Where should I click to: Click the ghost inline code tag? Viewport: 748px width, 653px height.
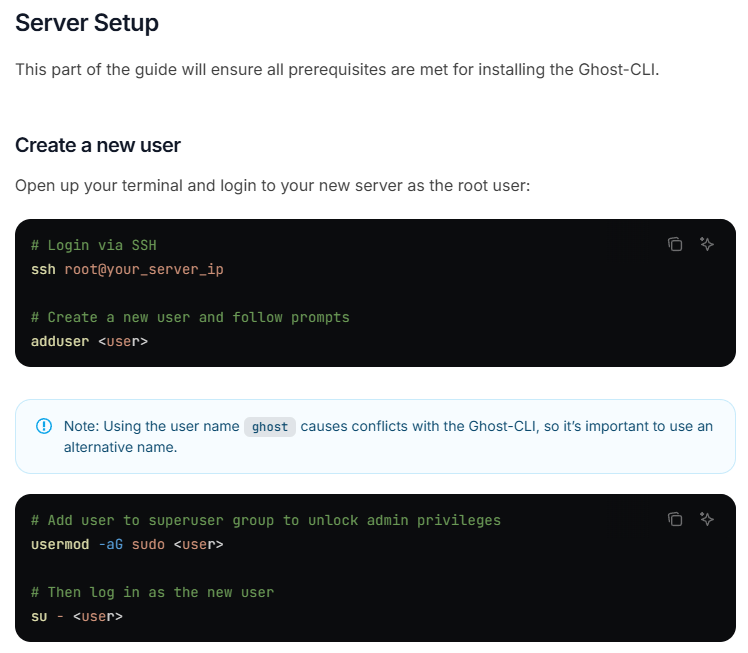point(270,427)
